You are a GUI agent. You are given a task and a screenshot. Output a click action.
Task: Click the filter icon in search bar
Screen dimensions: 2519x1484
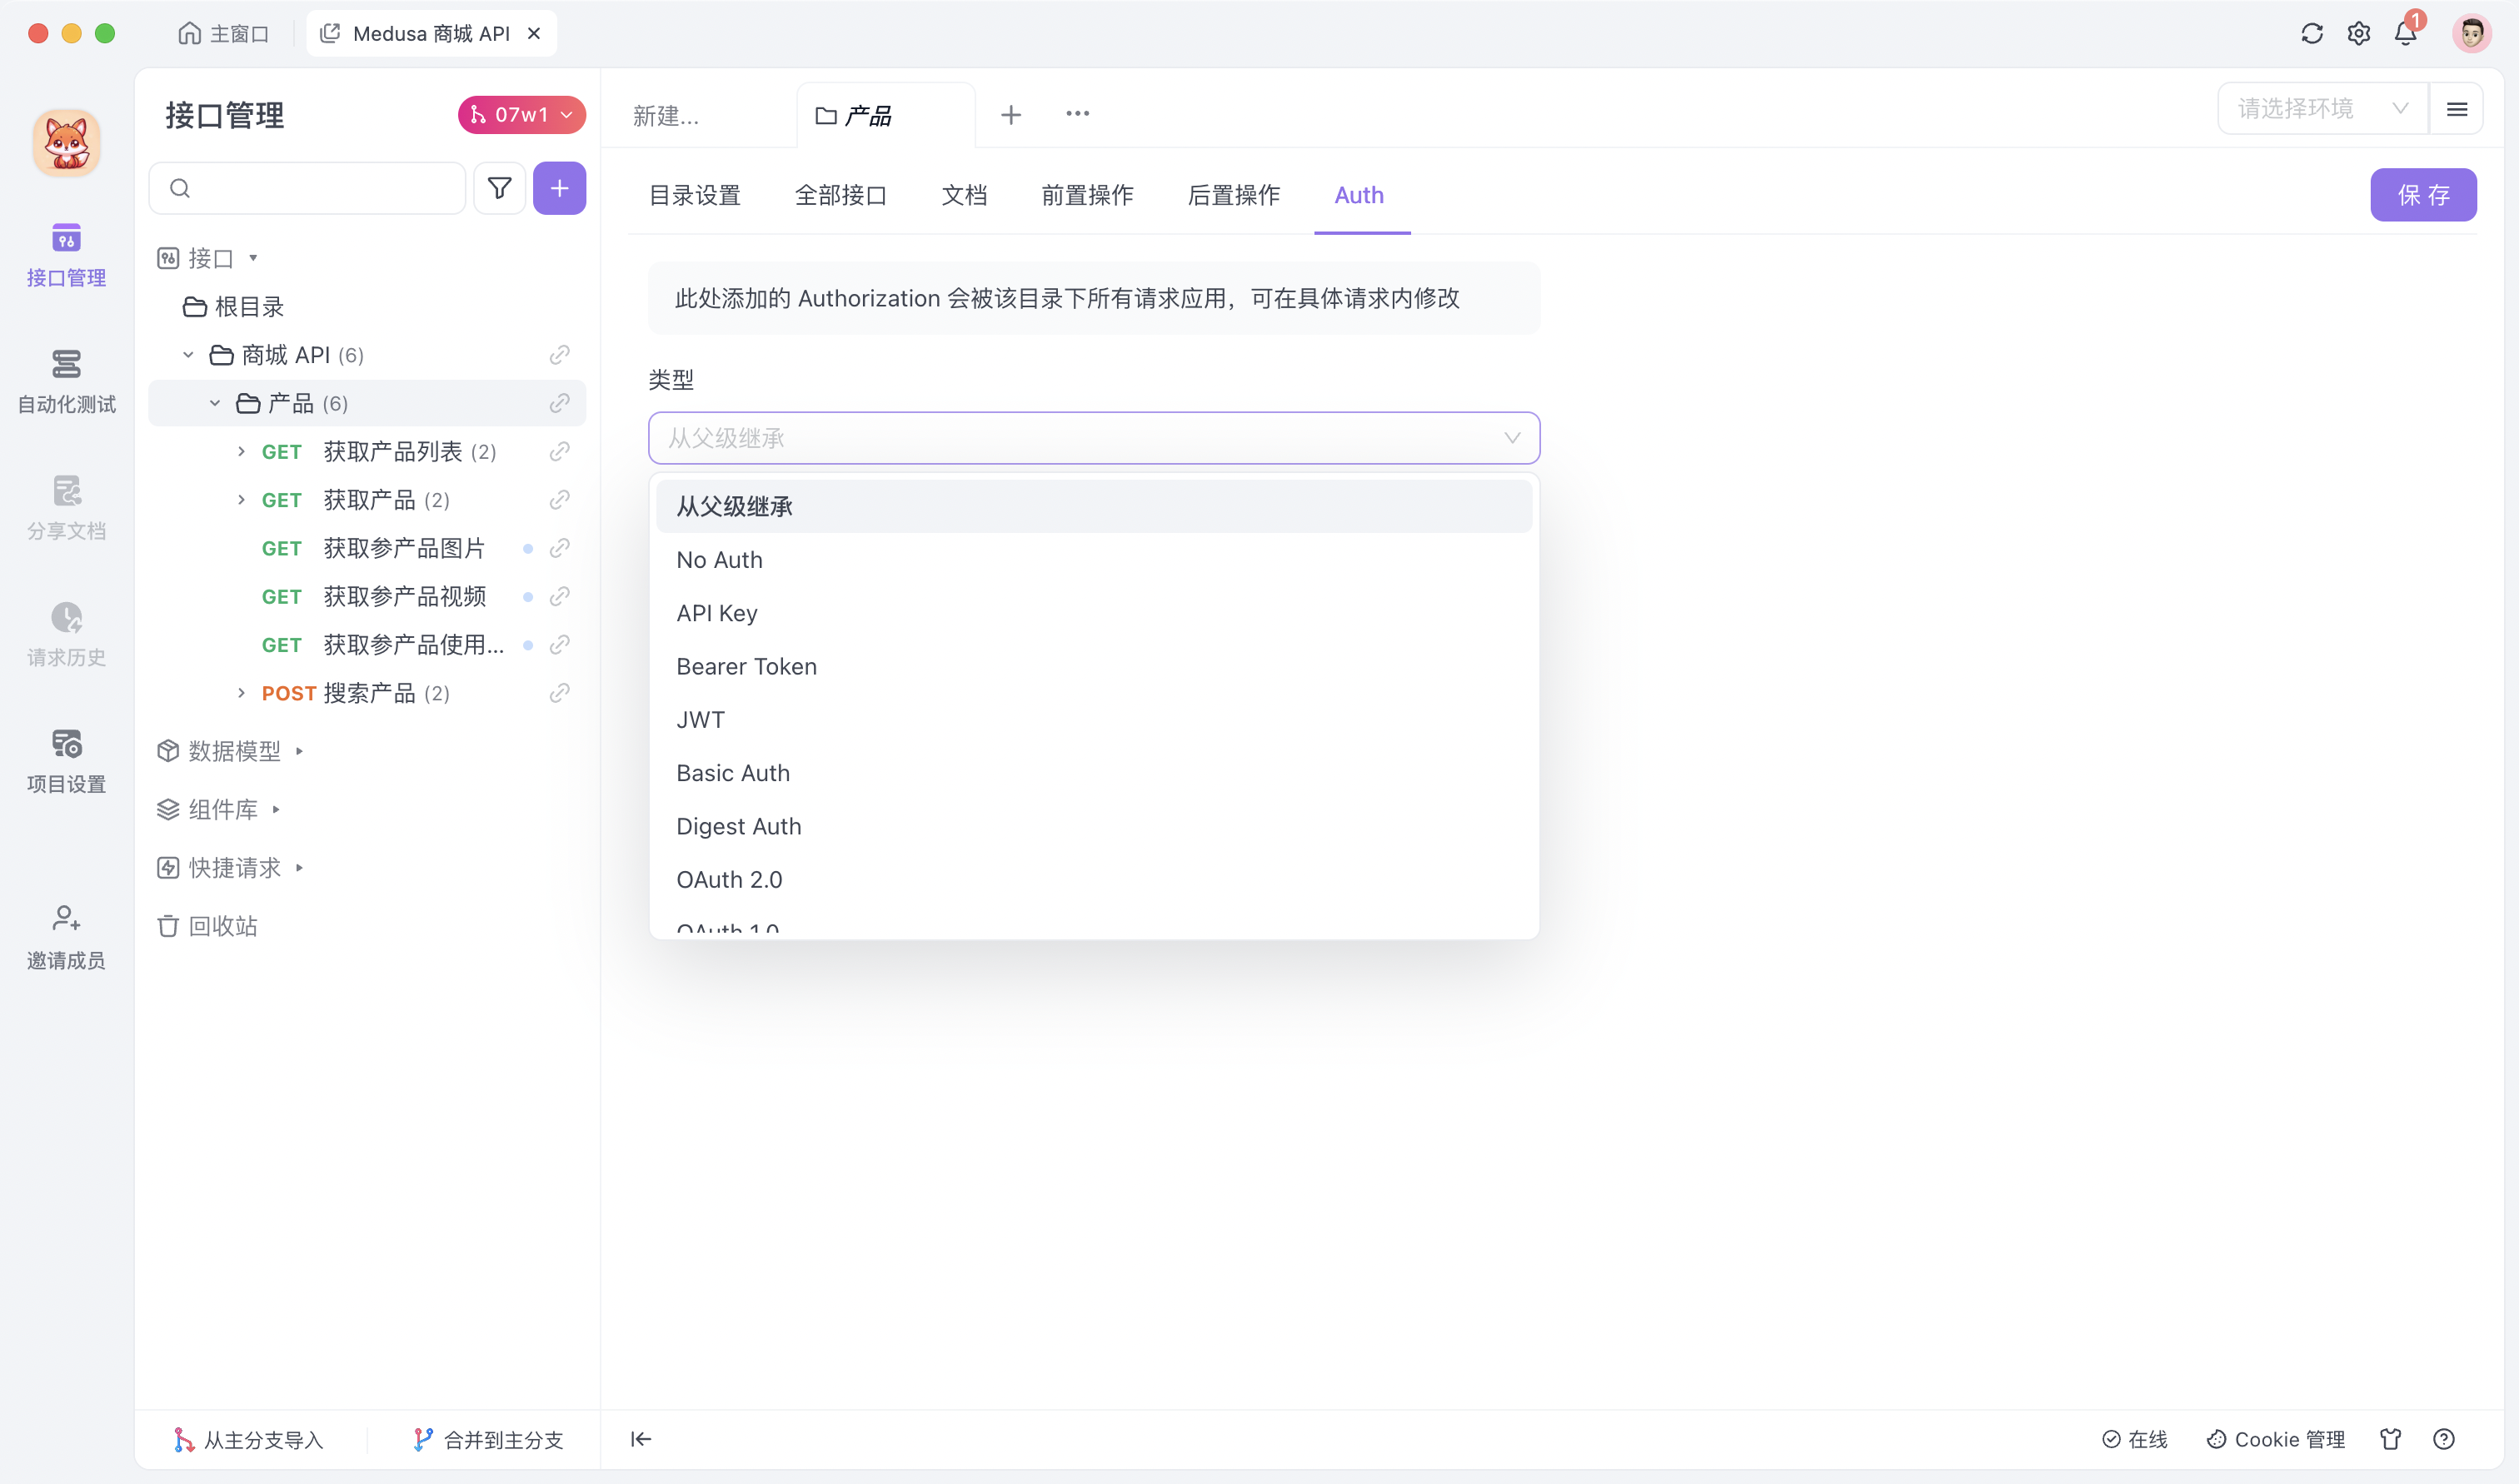pos(500,187)
